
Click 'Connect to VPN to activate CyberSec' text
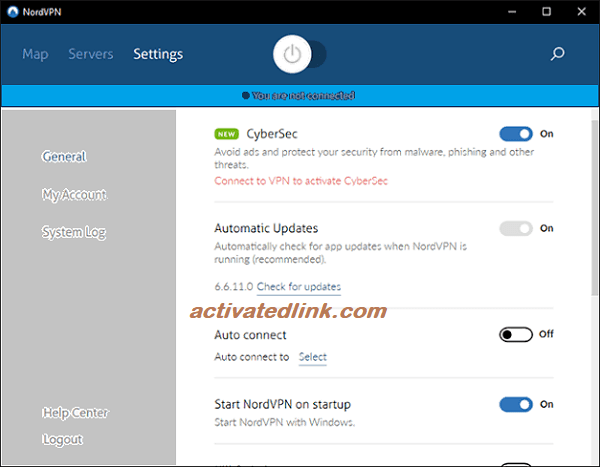(x=301, y=181)
